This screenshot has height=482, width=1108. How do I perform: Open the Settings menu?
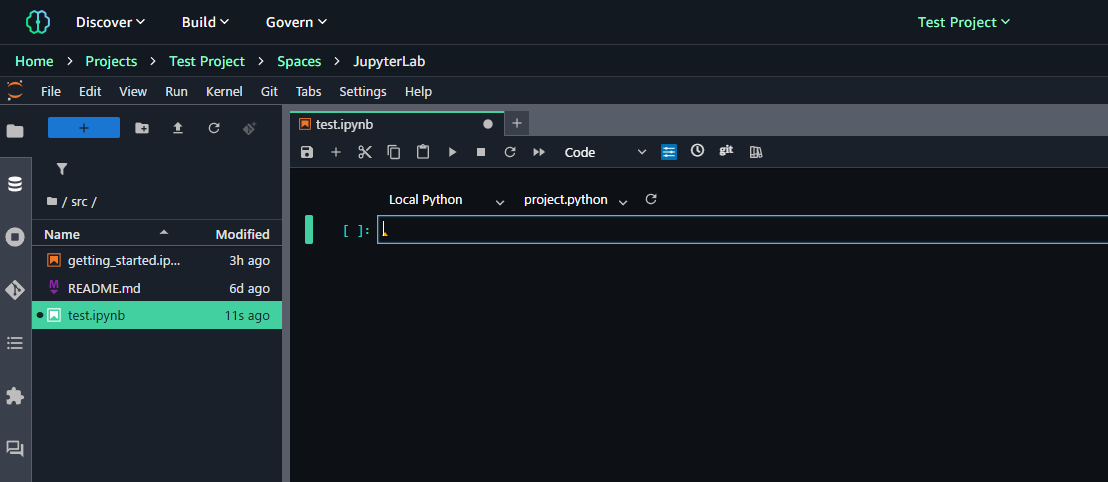click(x=363, y=92)
